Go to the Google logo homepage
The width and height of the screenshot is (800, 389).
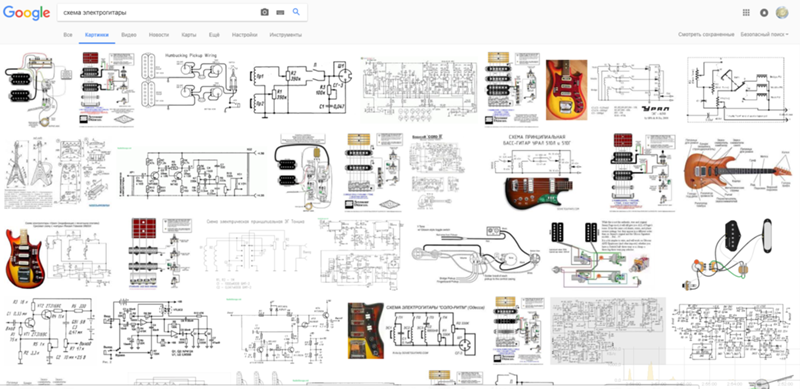(27, 13)
